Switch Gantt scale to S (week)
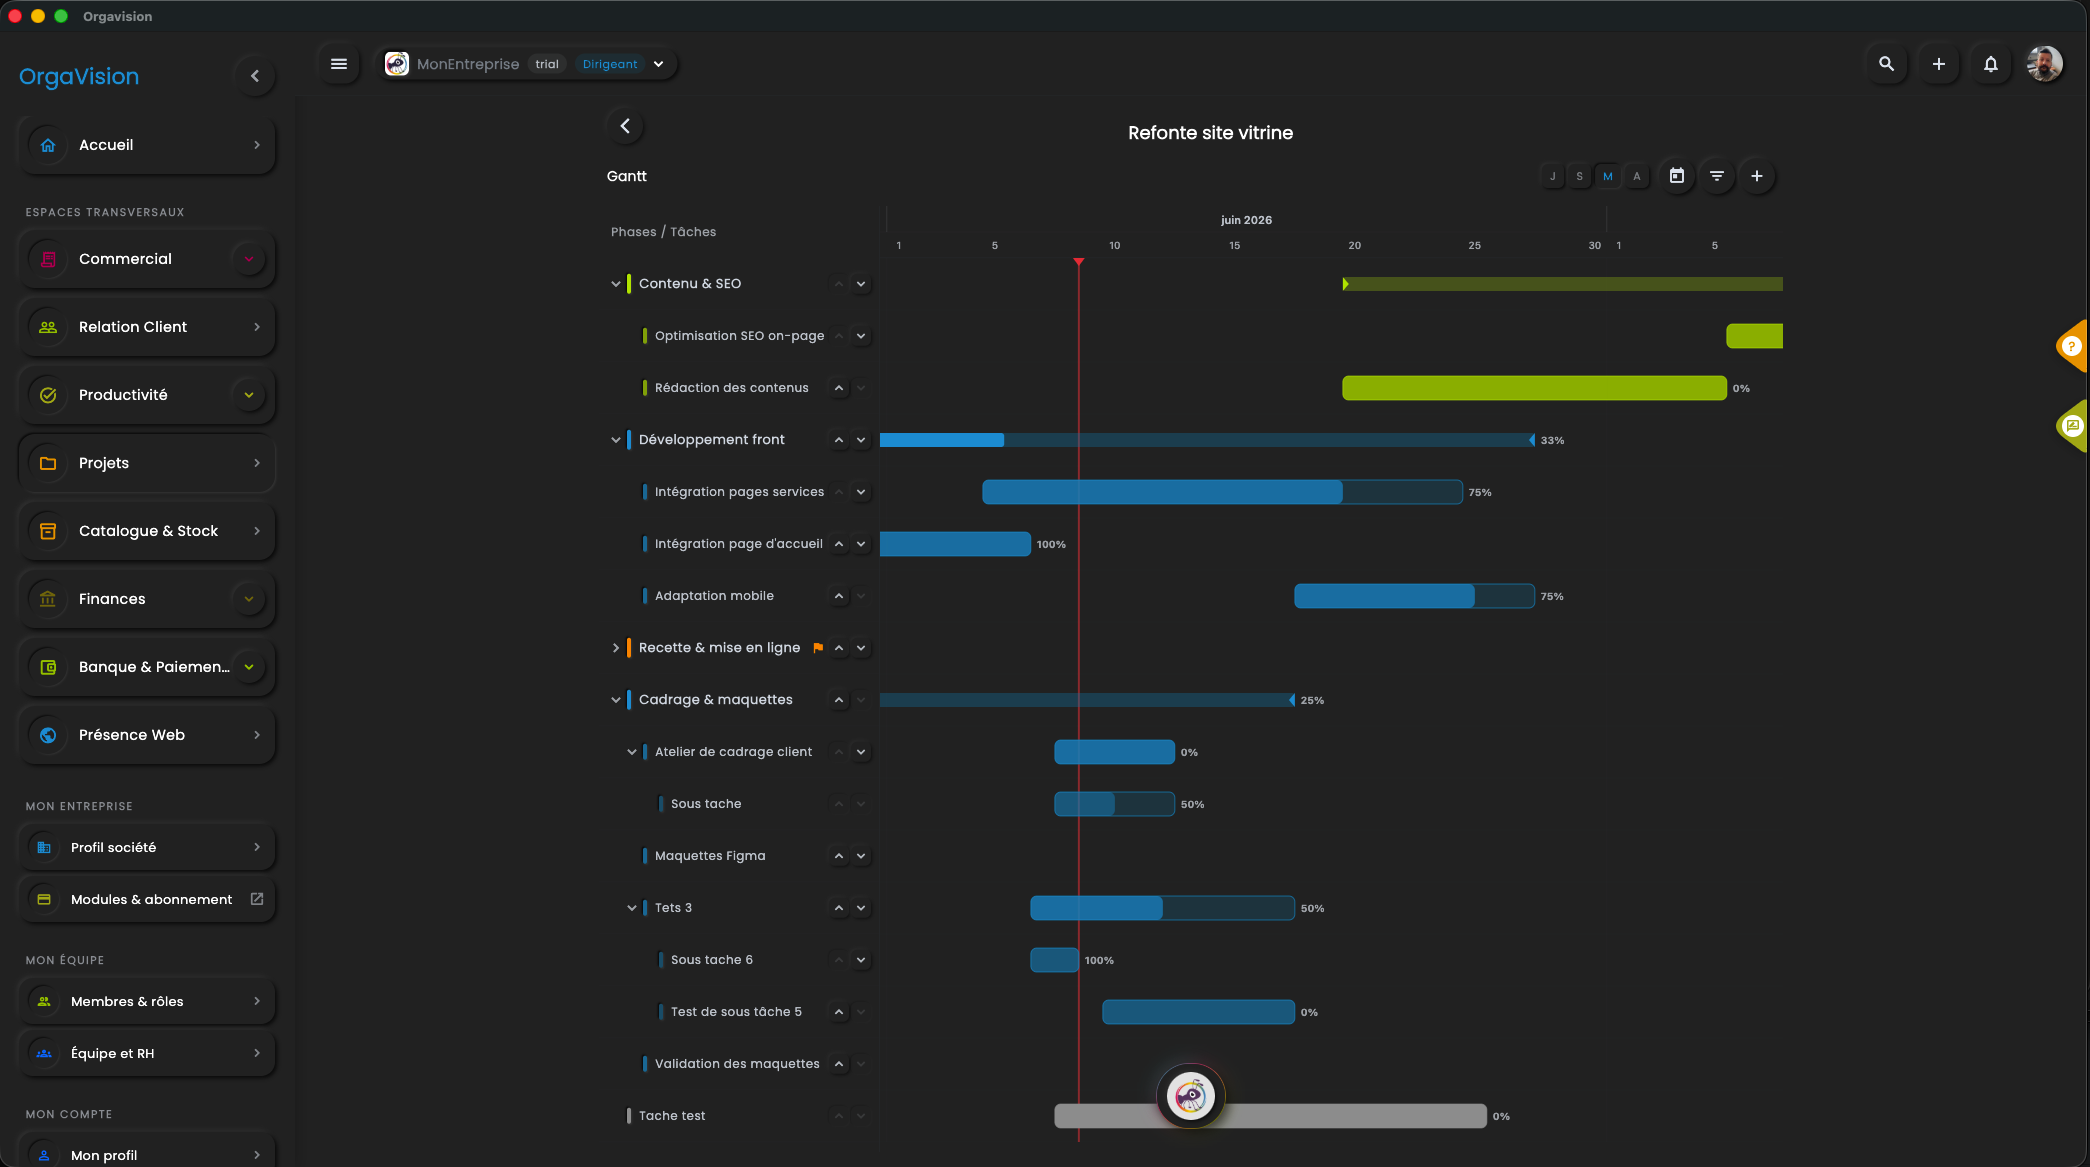The height and width of the screenshot is (1167, 2090). coord(1580,176)
